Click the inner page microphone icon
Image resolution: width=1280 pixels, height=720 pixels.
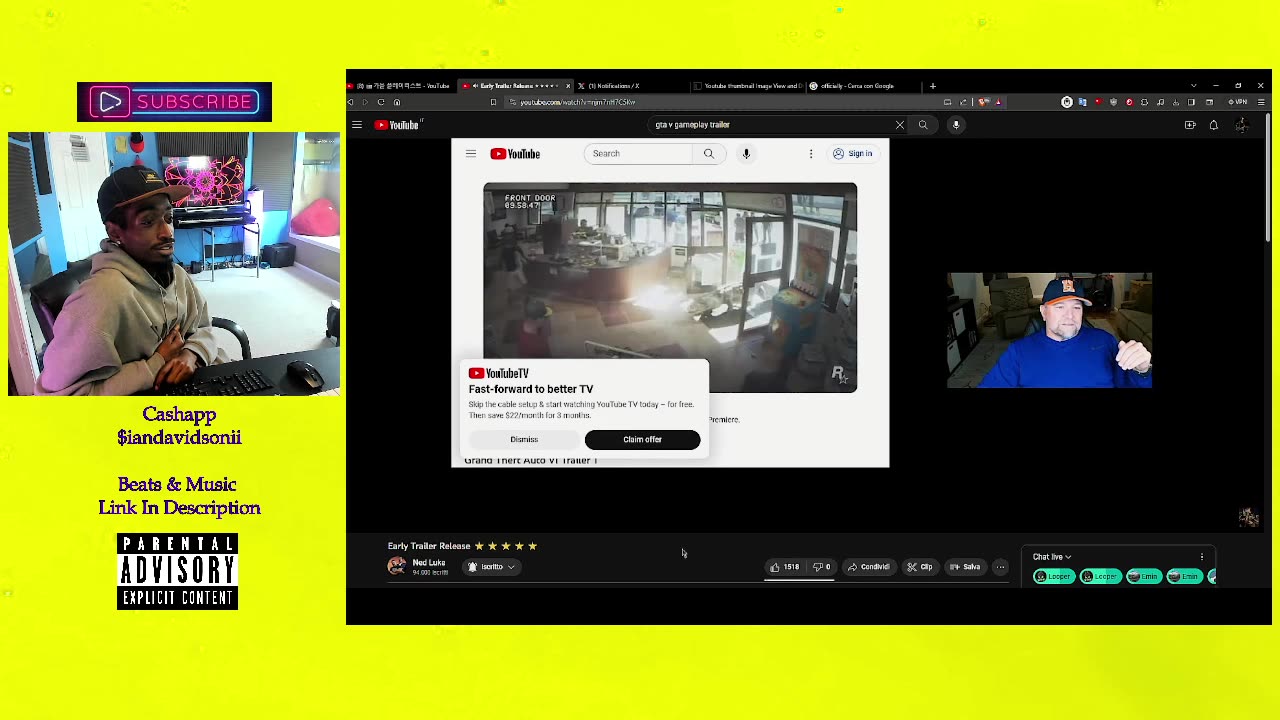[746, 154]
